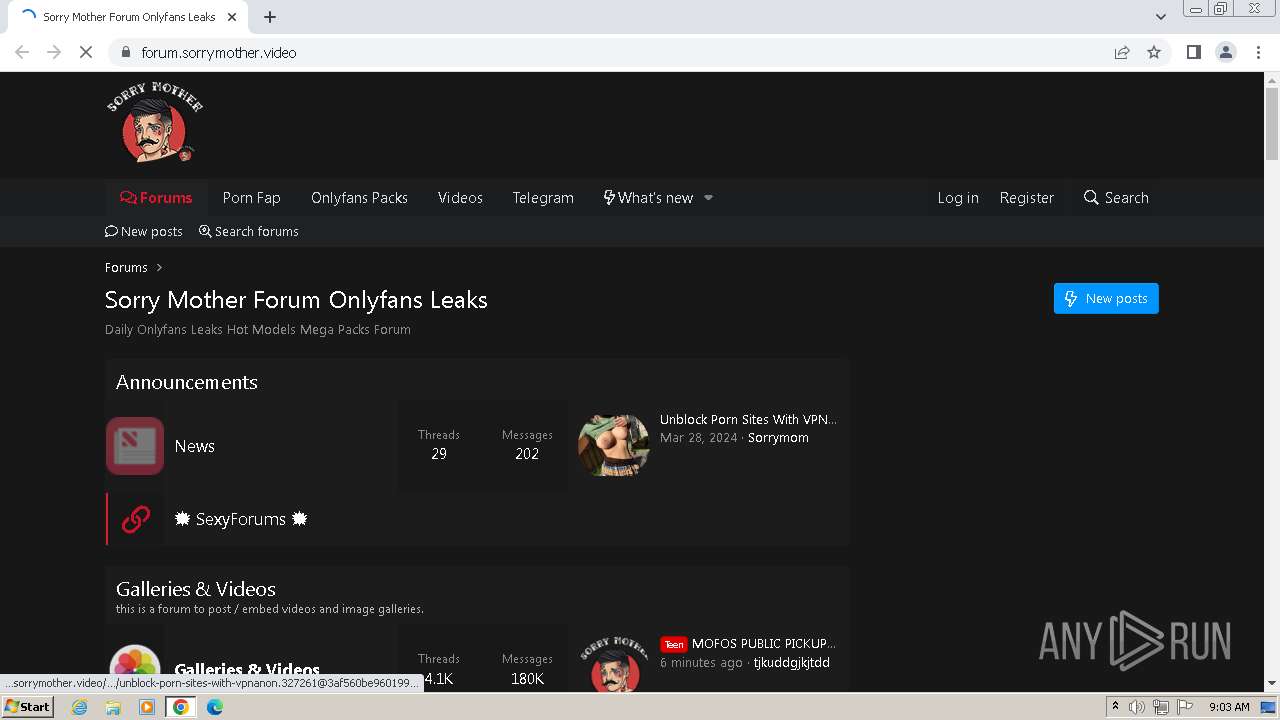Click the Galleries latest-post avatar thumbnail
This screenshot has width=1280, height=720.
(x=614, y=663)
